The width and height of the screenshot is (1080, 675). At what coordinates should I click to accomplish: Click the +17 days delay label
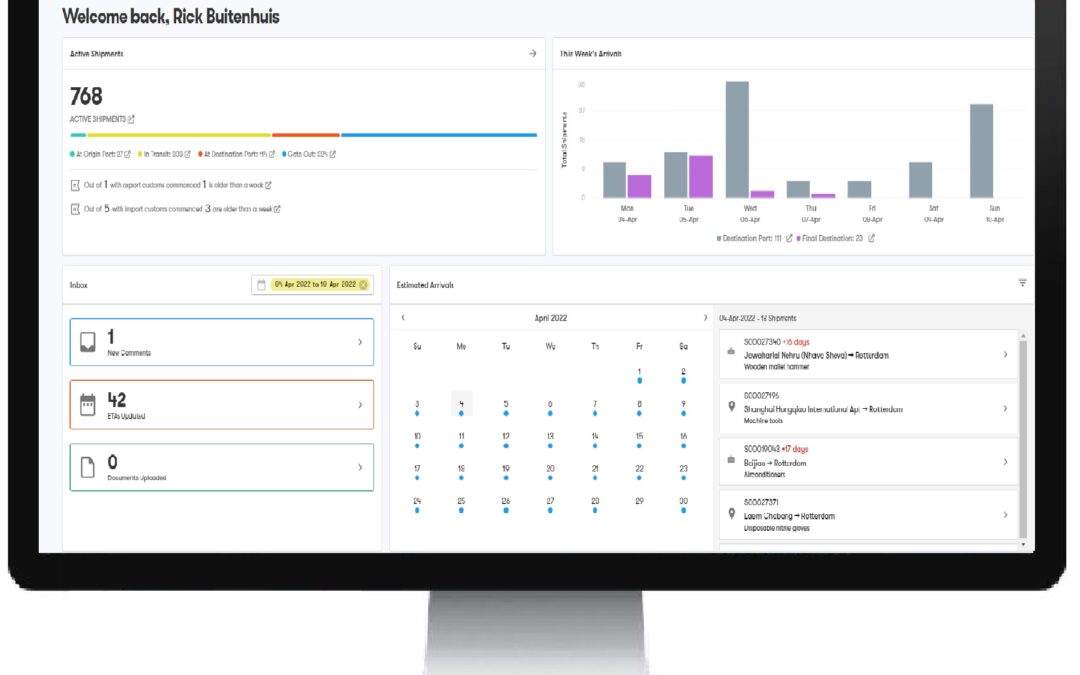[x=794, y=449]
